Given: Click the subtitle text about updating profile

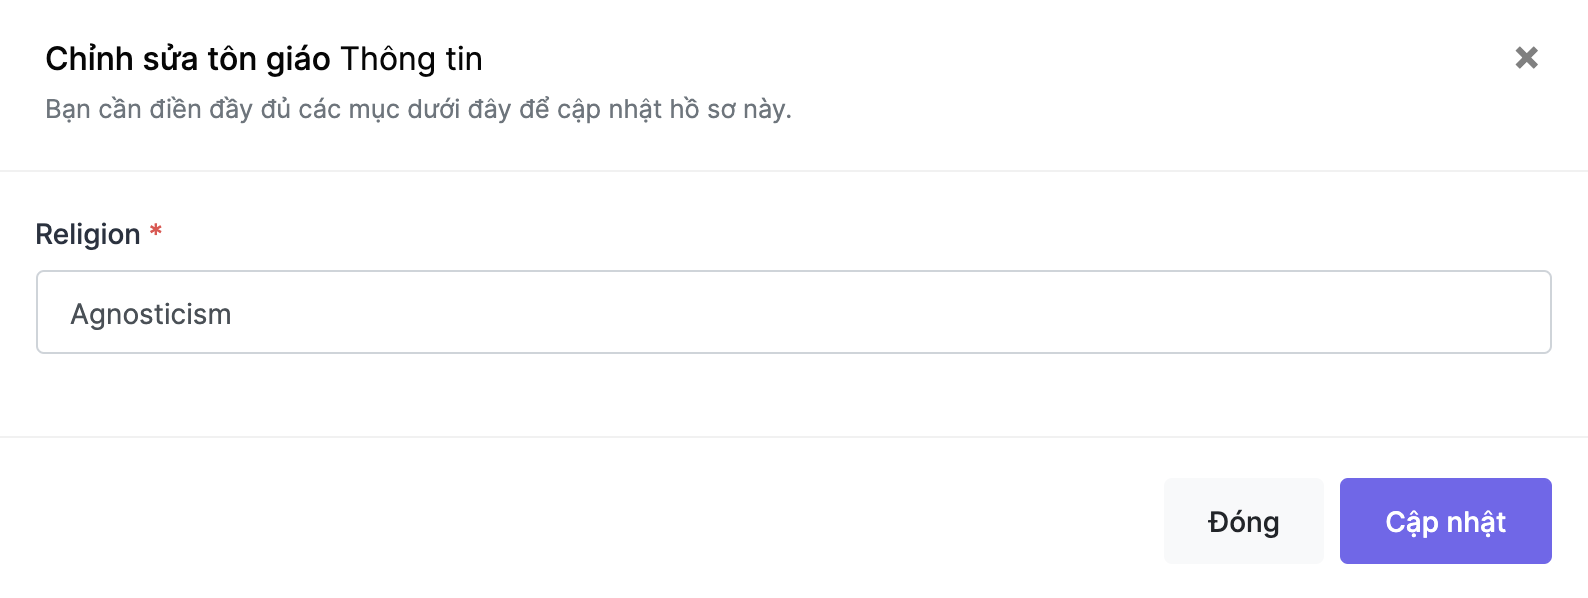Looking at the screenshot, I should coord(418,109).
